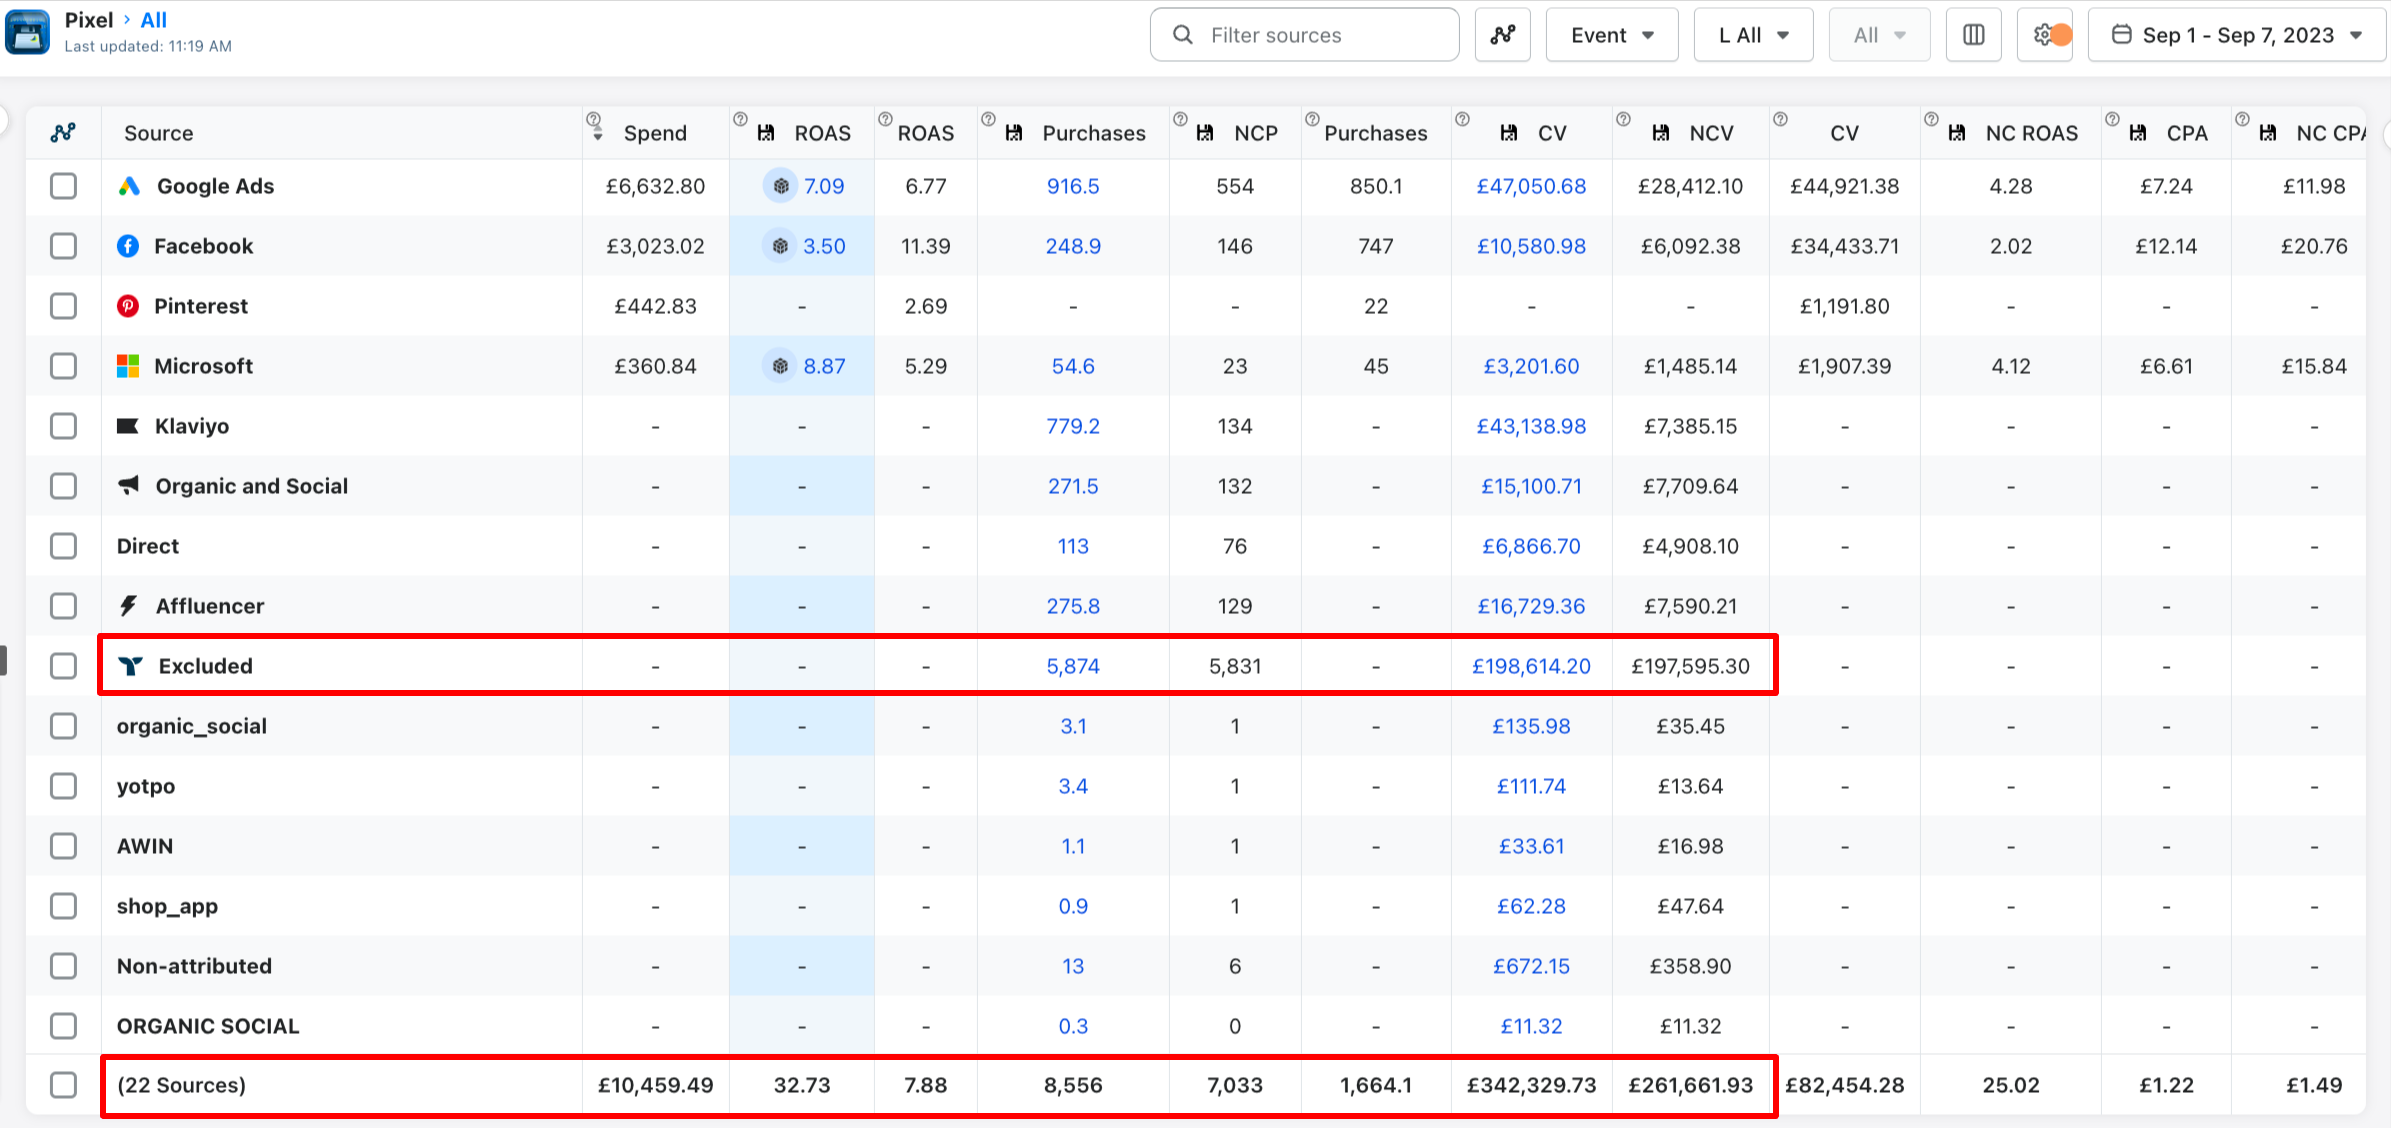The width and height of the screenshot is (2391, 1128).
Task: Tick the Non-attributed row checkbox
Action: click(x=63, y=966)
